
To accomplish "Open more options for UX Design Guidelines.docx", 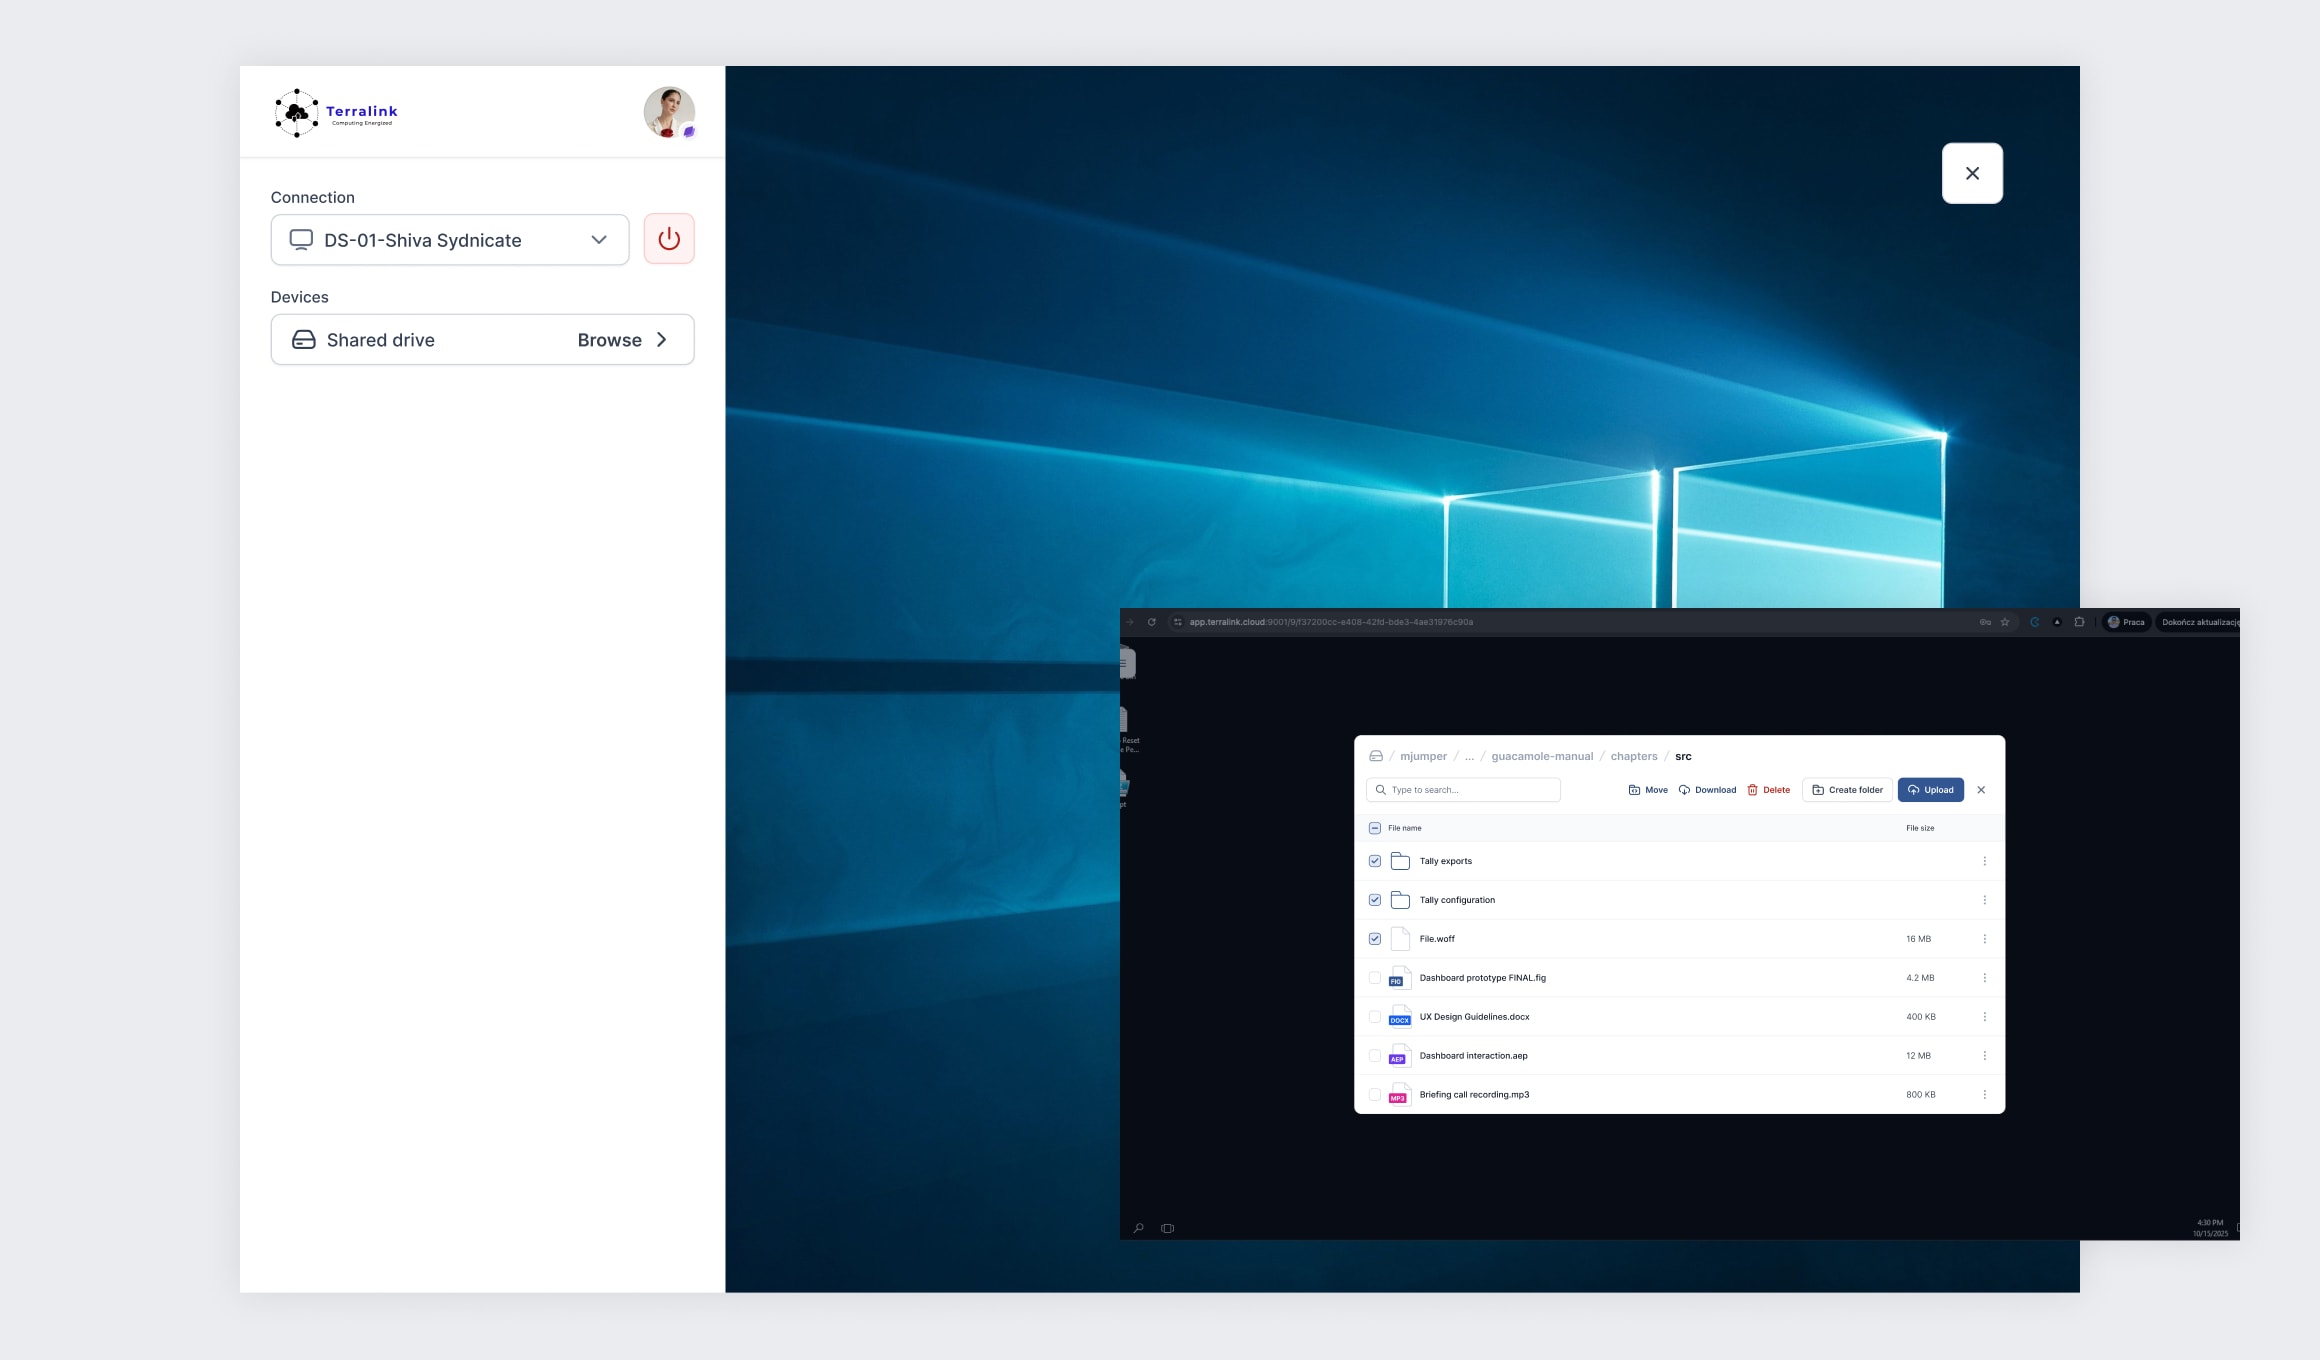I will [1985, 1017].
